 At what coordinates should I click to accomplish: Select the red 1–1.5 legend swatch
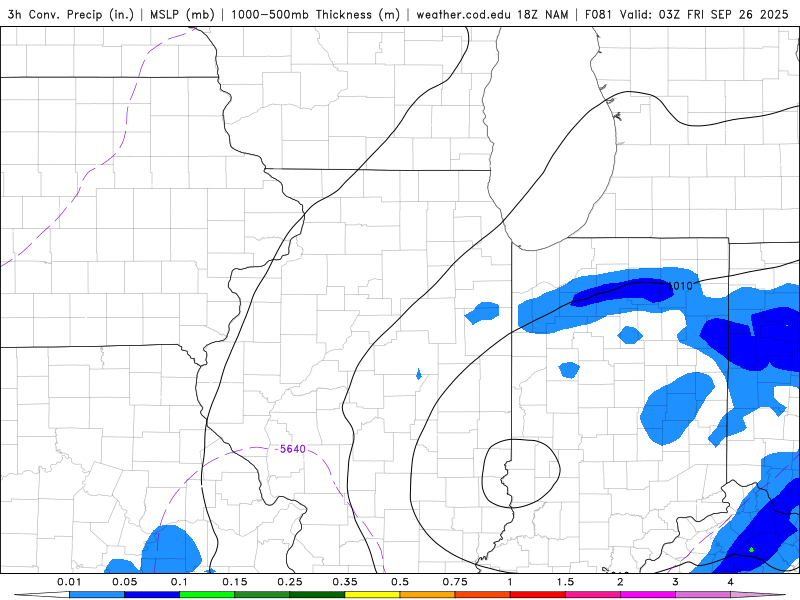[538, 595]
